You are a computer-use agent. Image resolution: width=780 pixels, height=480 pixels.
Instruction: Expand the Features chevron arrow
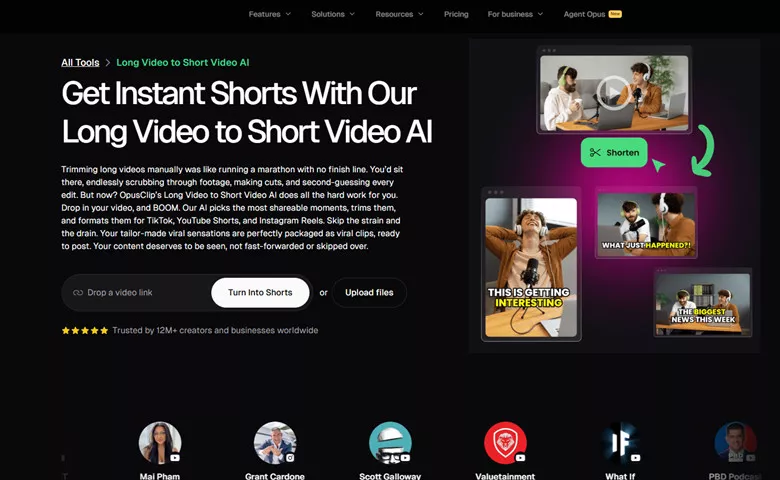coord(288,14)
